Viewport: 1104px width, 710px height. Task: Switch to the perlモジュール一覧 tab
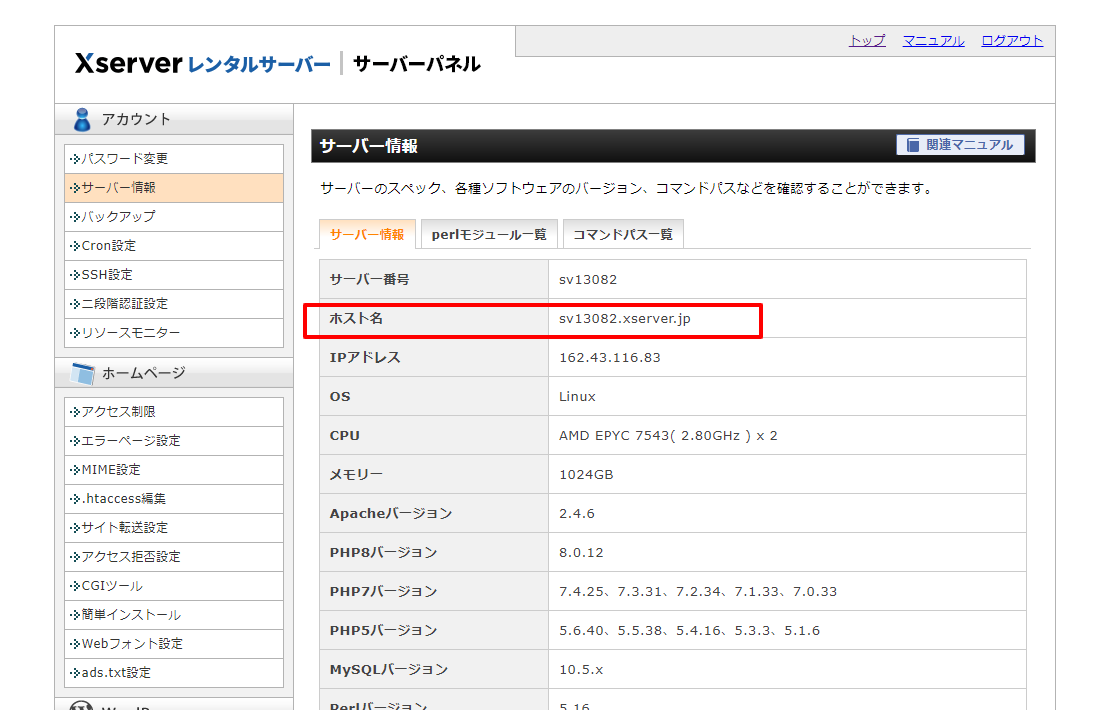489,233
